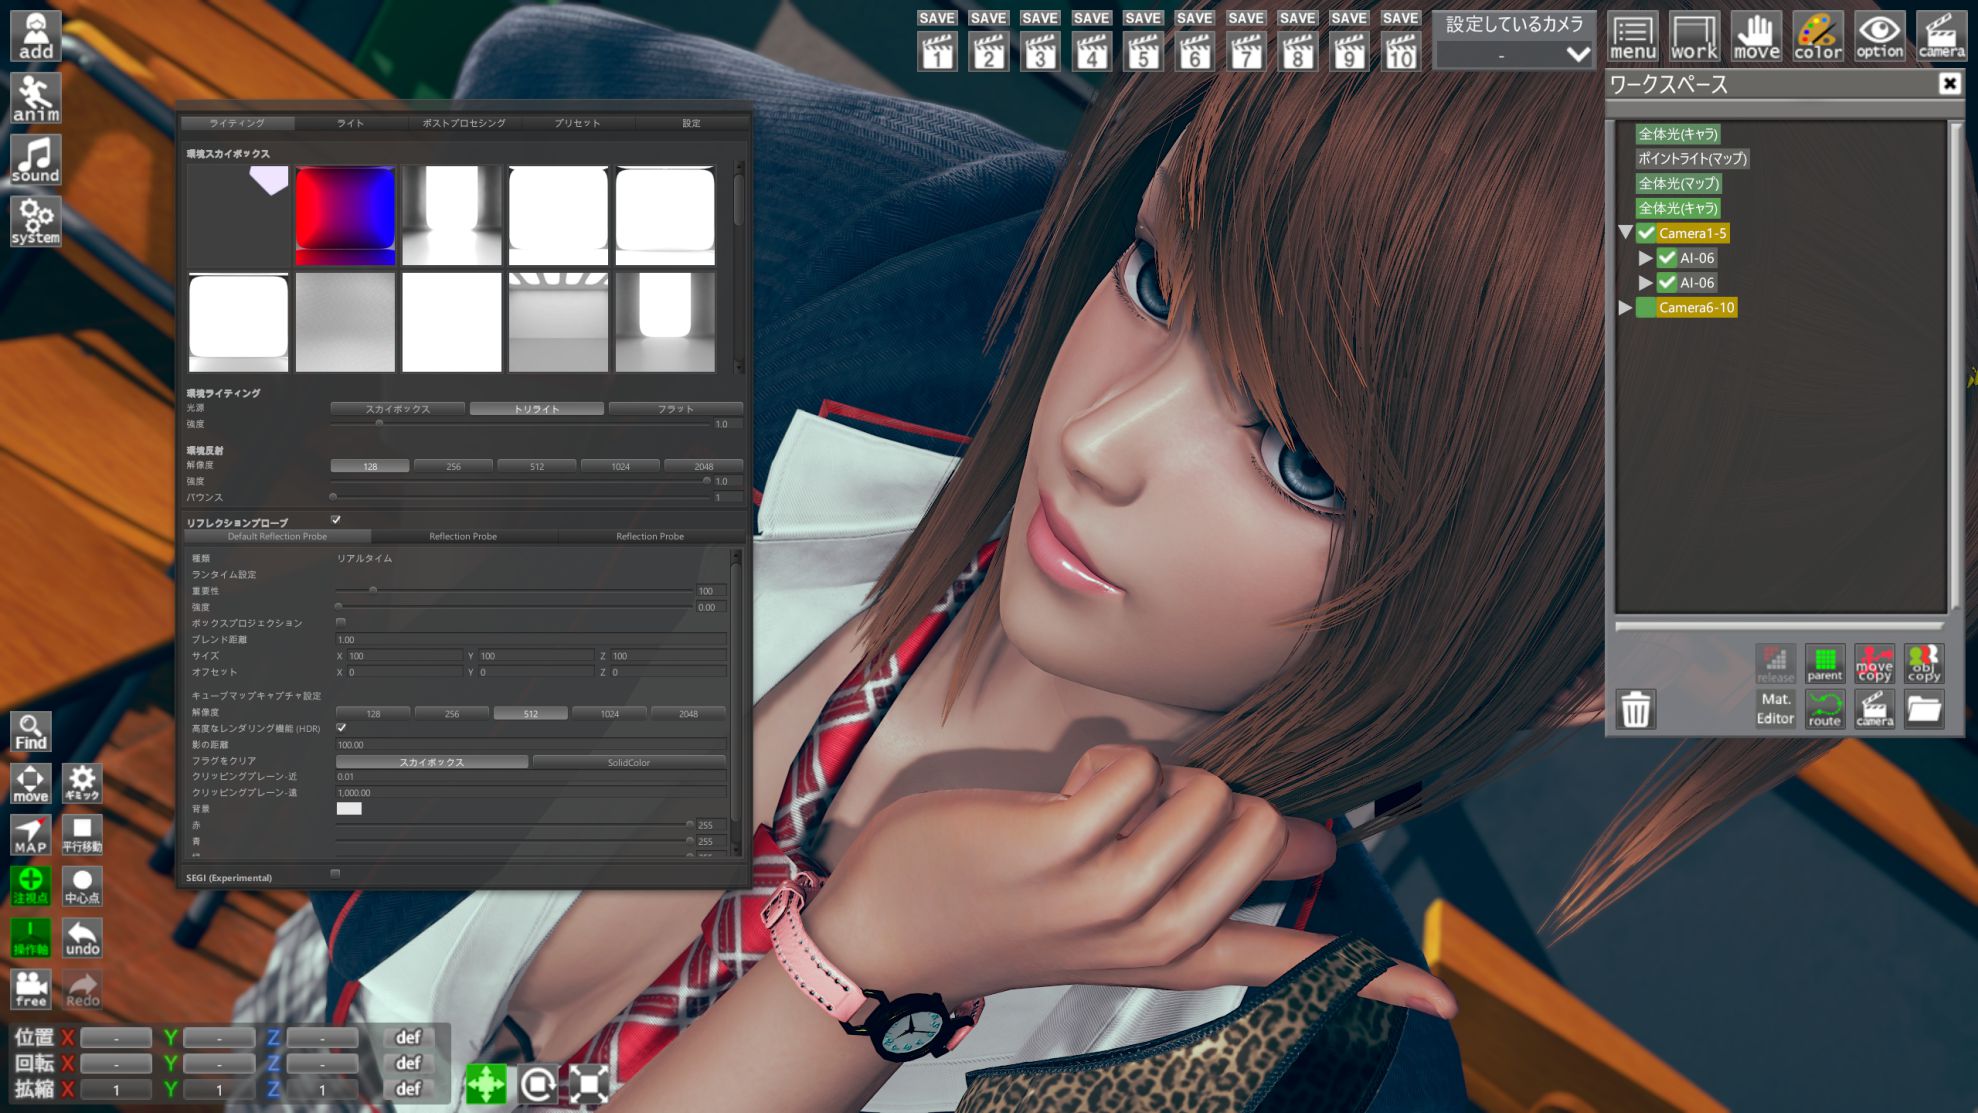Open the 設定しているカメラ dropdown
The image size is (1978, 1113).
pos(1515,54)
